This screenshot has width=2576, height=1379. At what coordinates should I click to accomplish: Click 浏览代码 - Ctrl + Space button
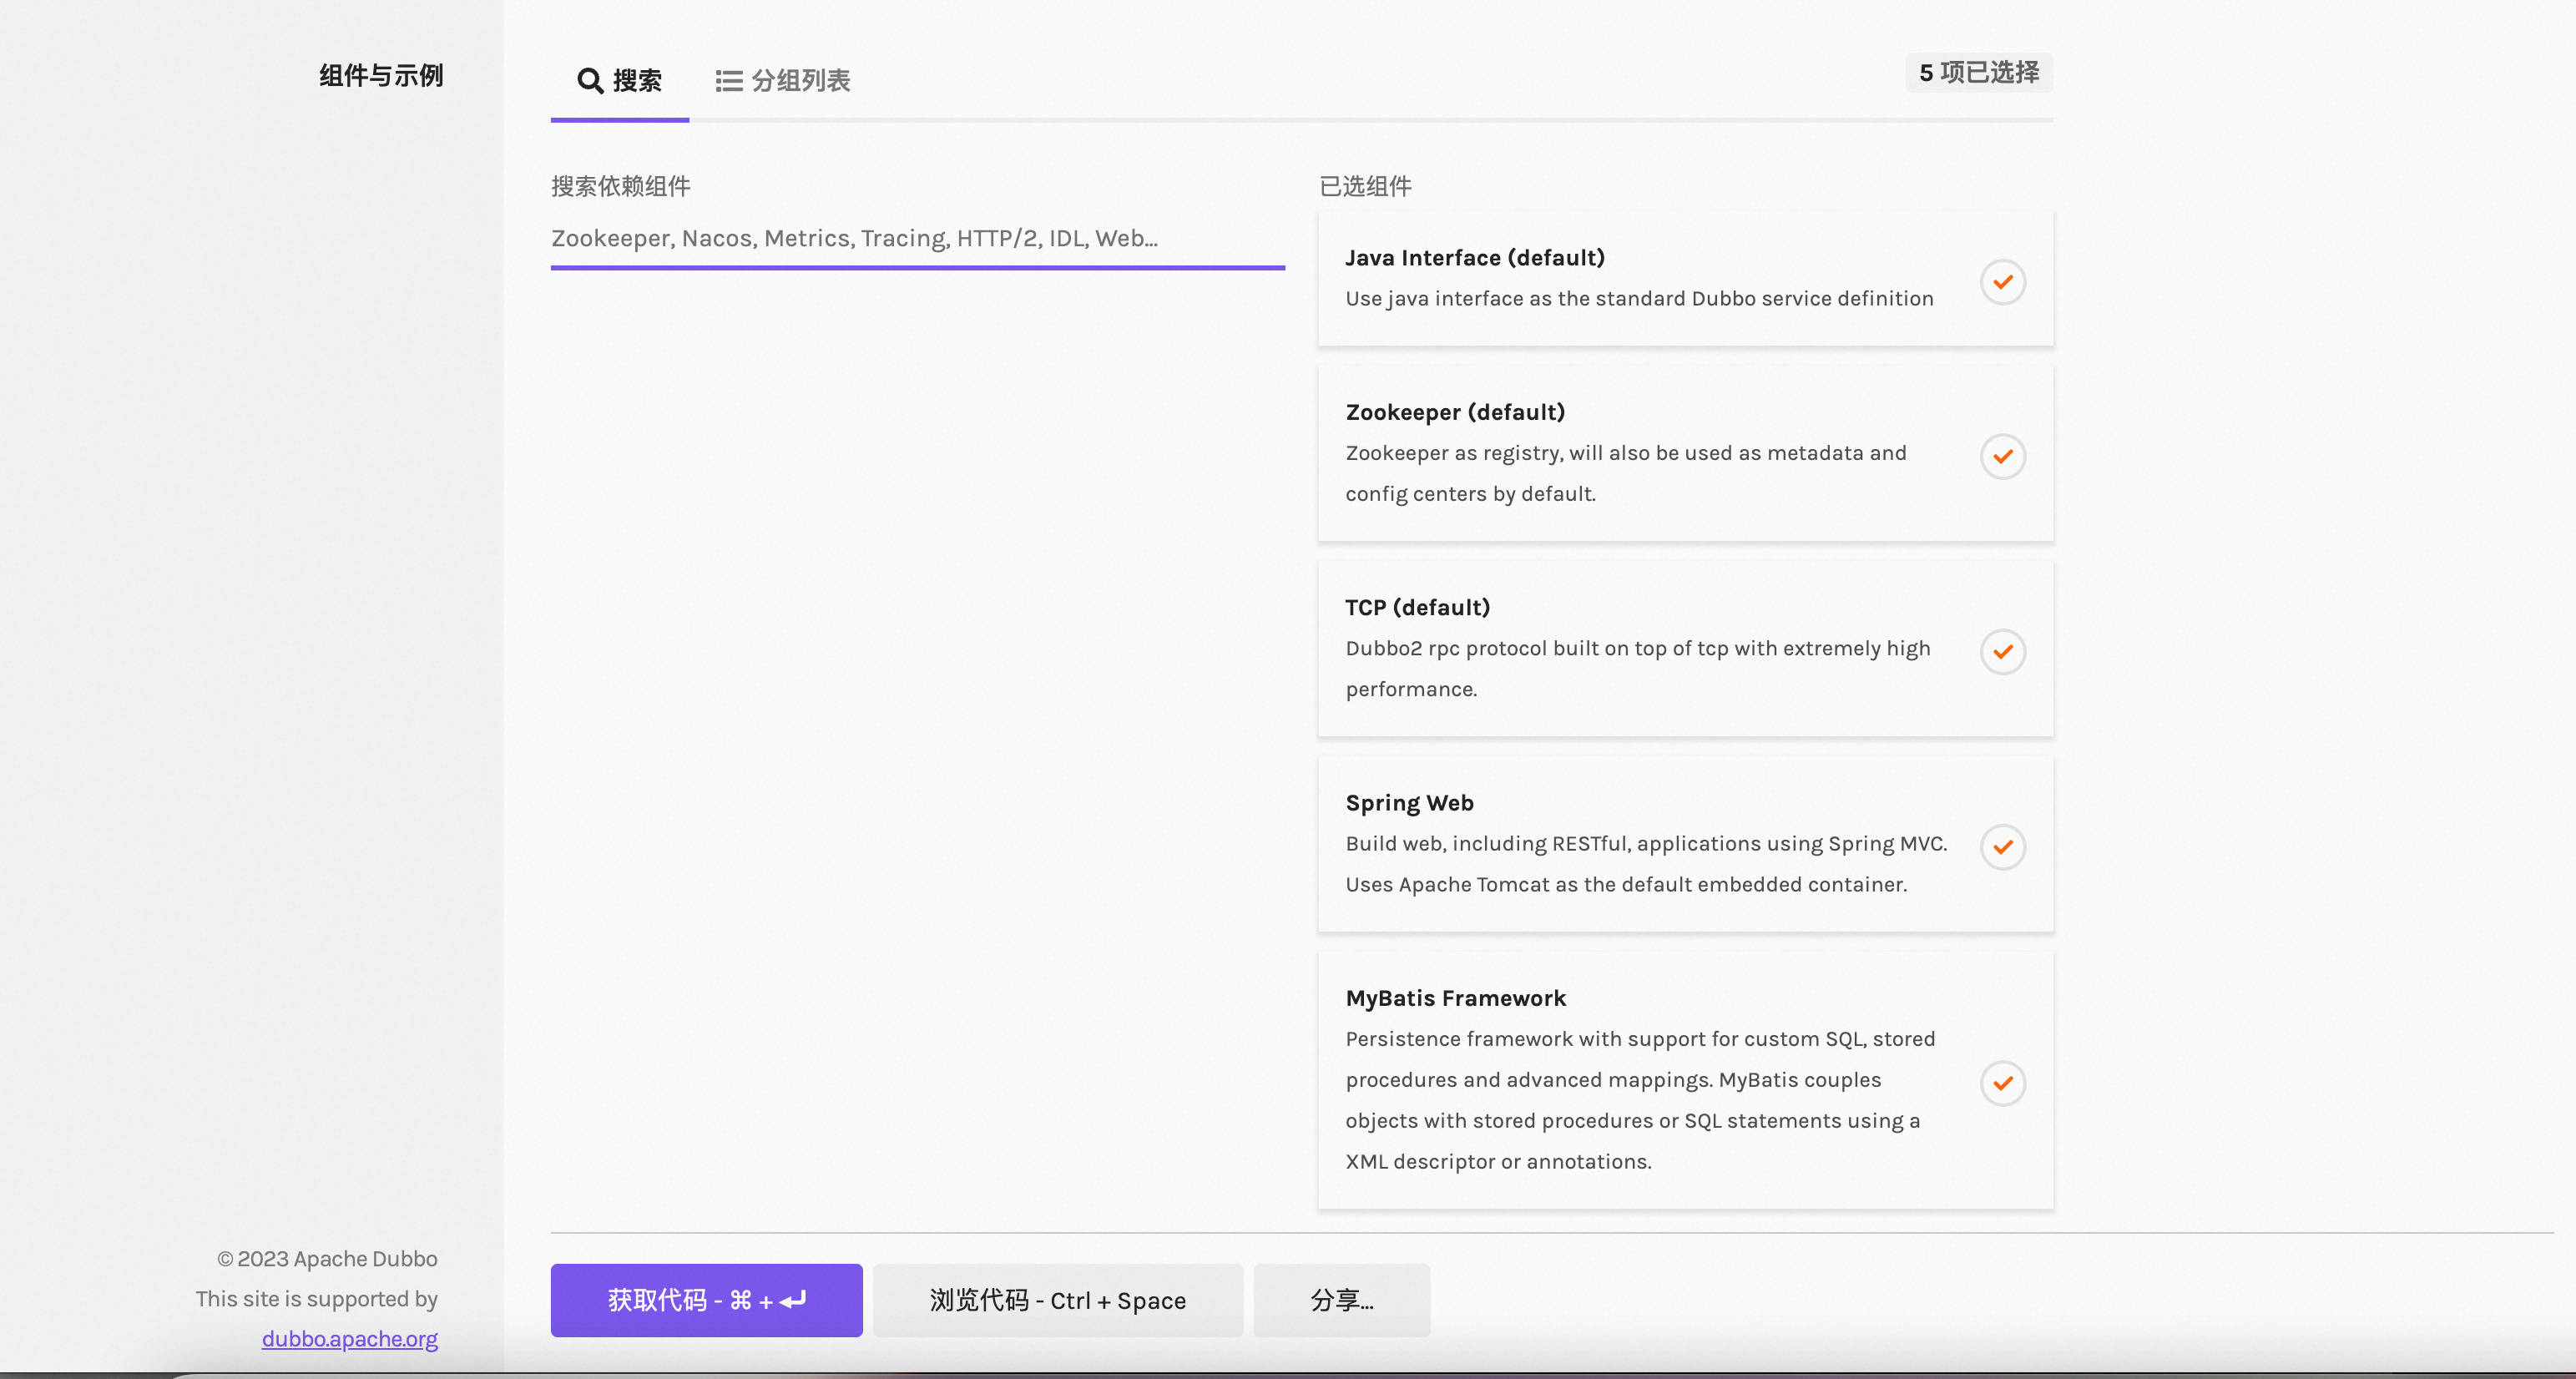click(x=1057, y=1300)
